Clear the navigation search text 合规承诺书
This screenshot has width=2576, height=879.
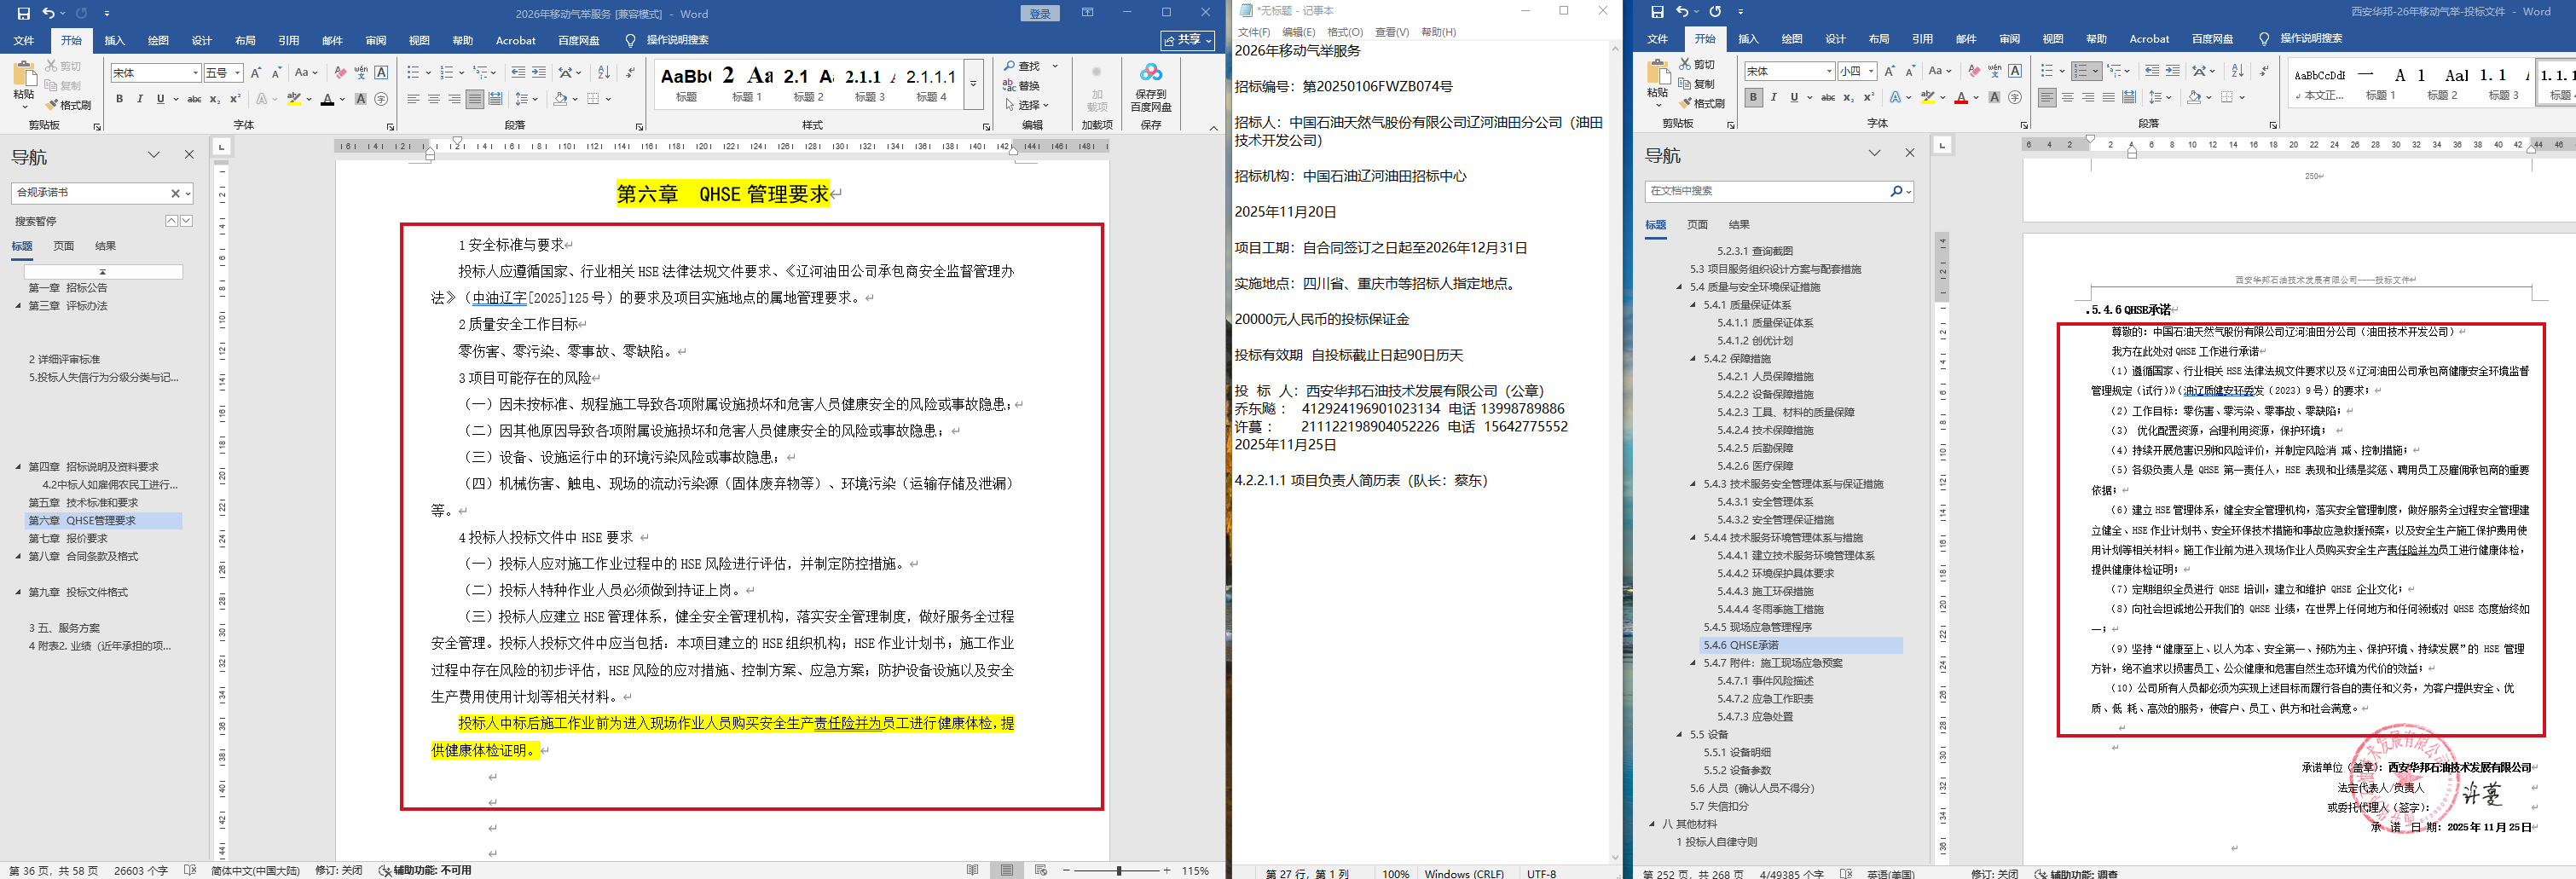175,193
